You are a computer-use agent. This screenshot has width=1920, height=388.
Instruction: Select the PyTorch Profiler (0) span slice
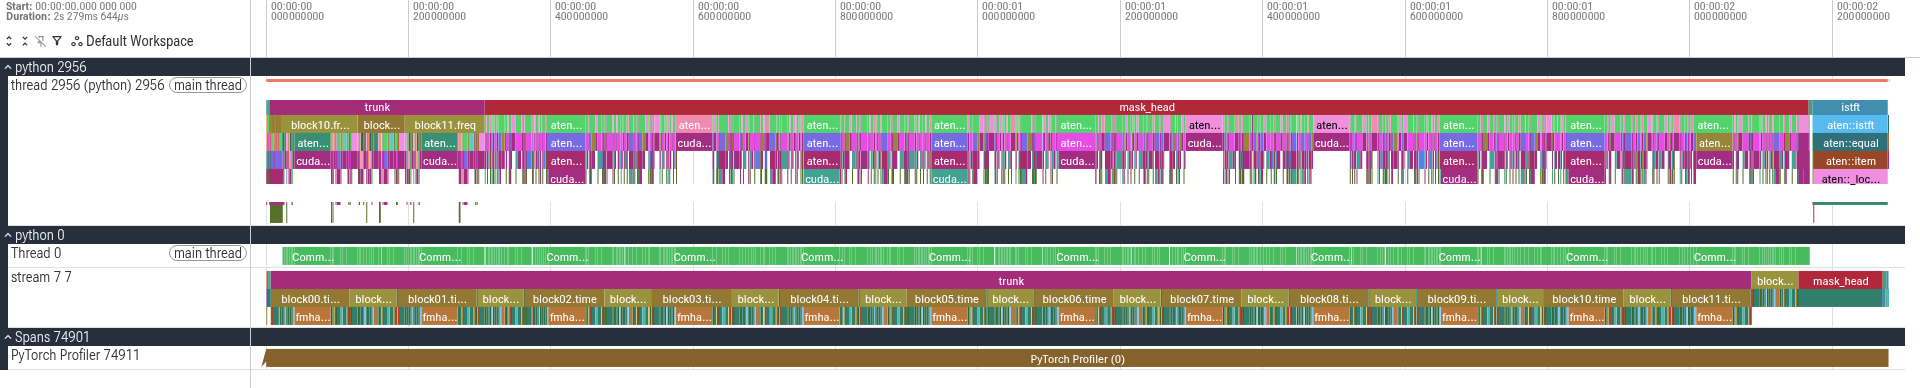1077,359
